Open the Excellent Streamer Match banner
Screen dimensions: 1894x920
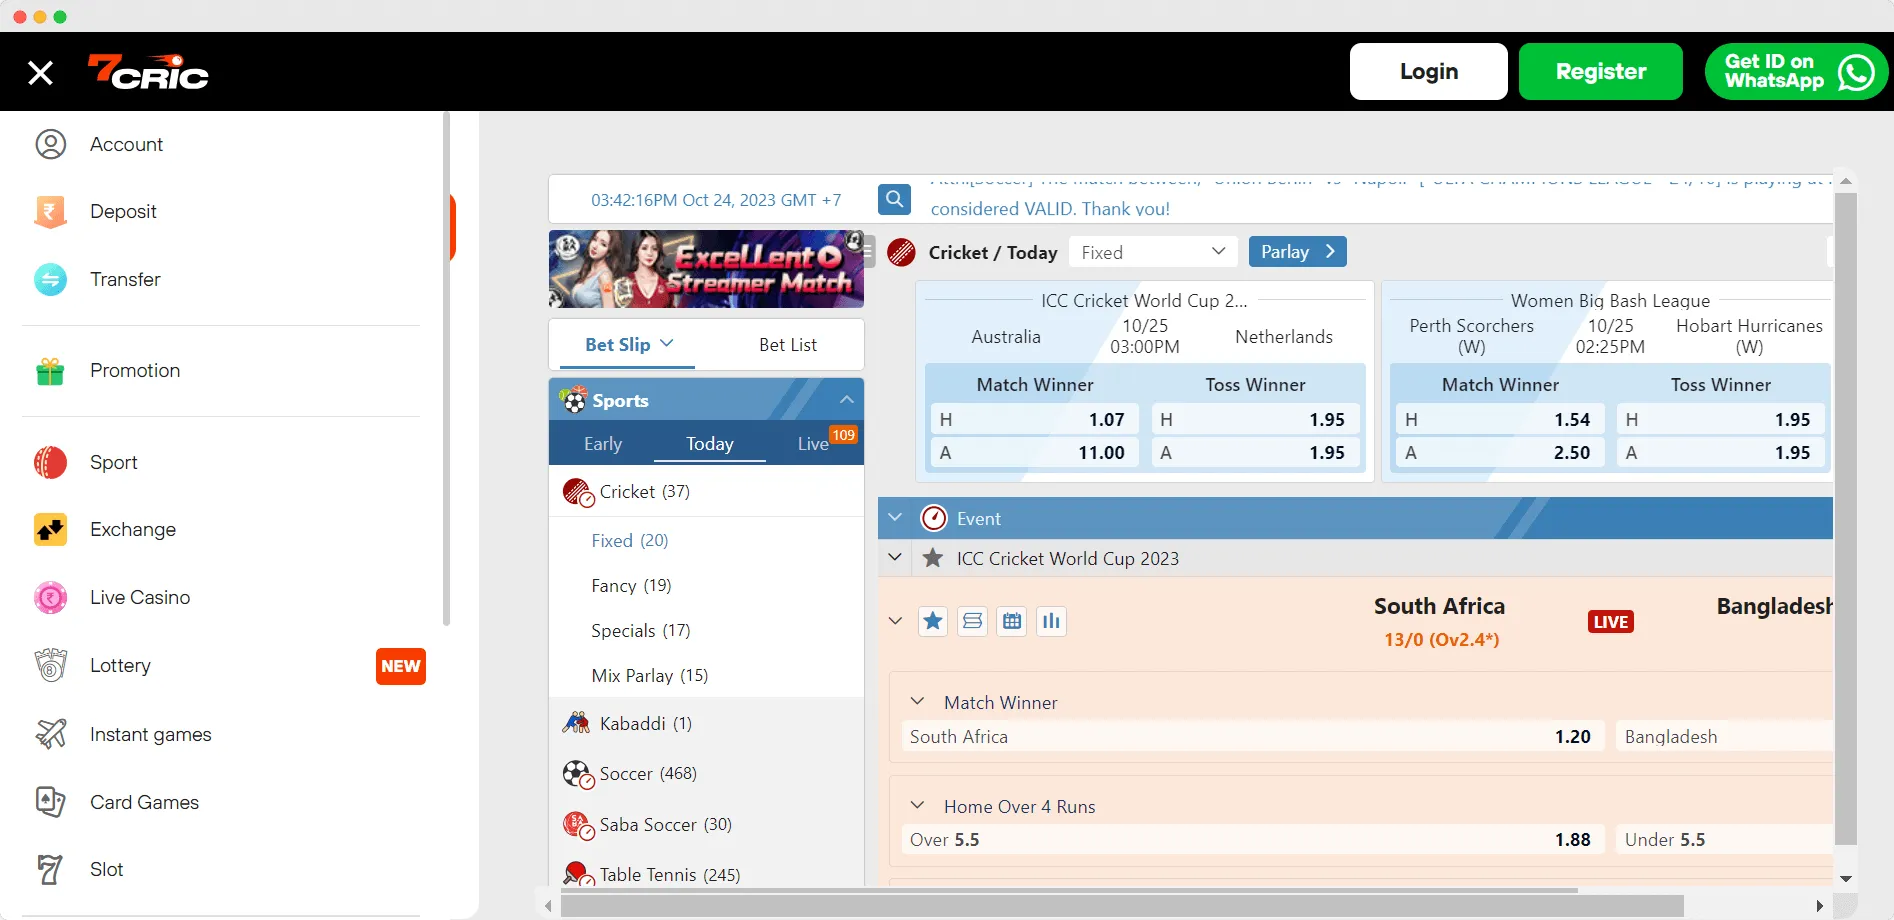click(706, 269)
